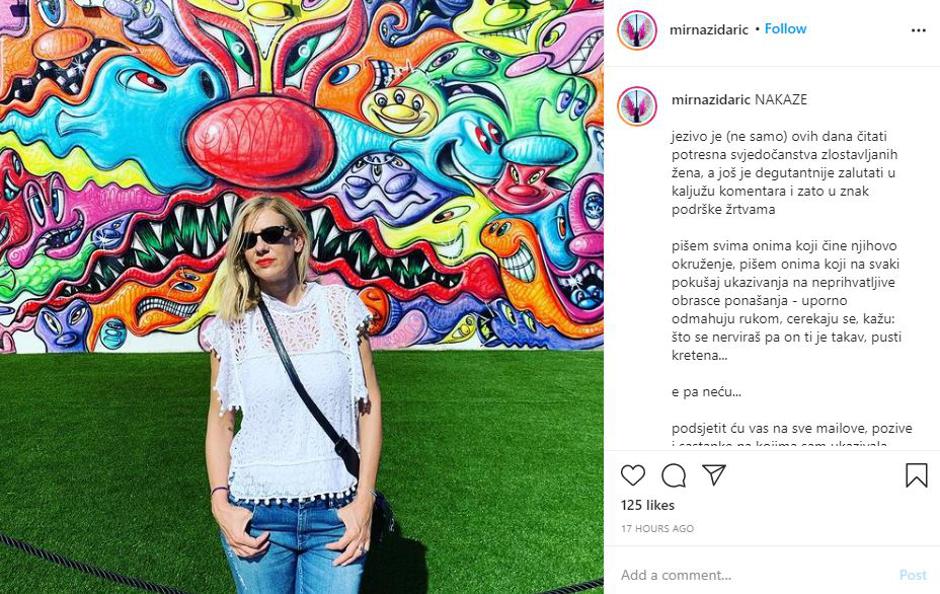Screen dimensions: 940x594
Task: Share post with paper plane icon
Action: coord(714,475)
